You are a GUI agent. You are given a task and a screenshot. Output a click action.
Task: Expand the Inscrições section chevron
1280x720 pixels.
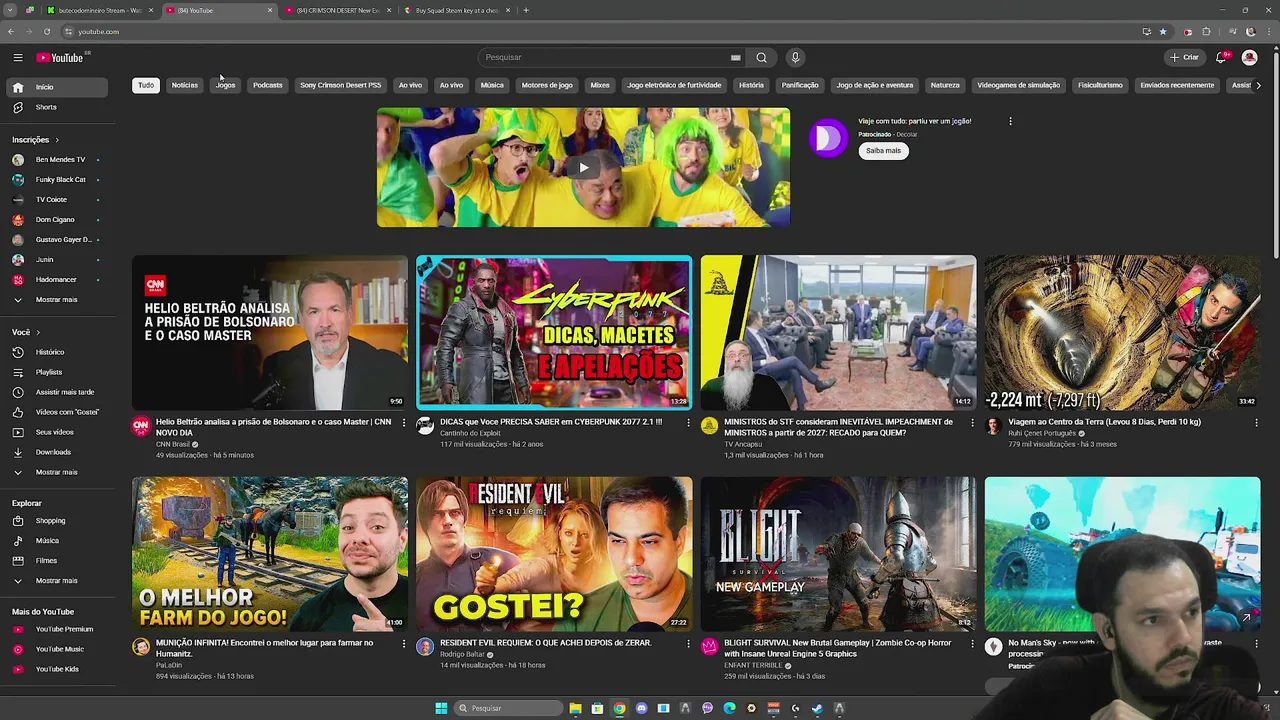tap(57, 140)
